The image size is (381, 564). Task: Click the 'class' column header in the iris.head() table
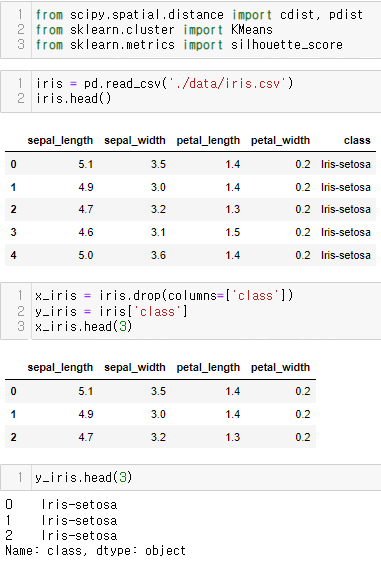[357, 140]
